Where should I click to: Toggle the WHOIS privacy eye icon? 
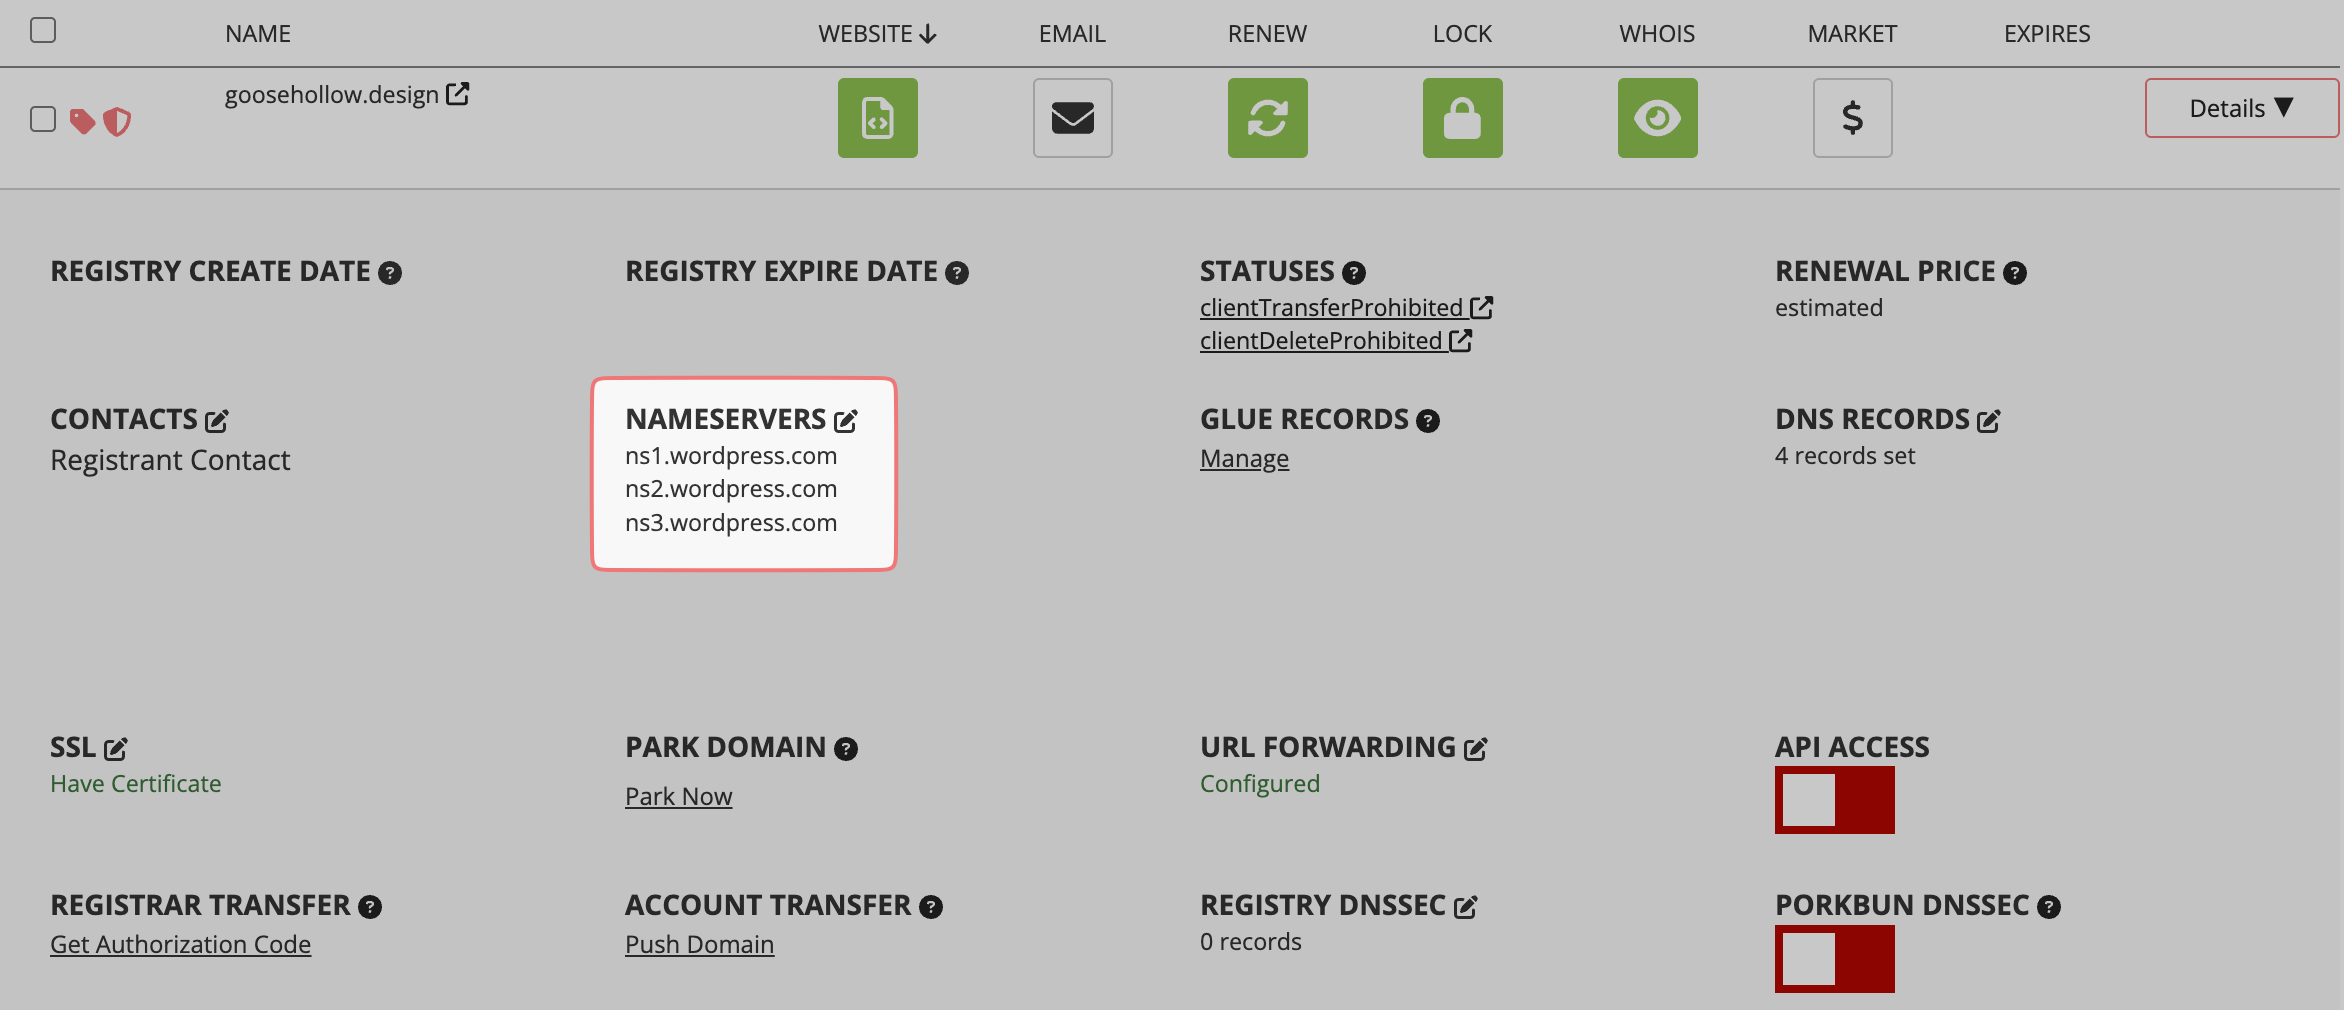(1657, 118)
